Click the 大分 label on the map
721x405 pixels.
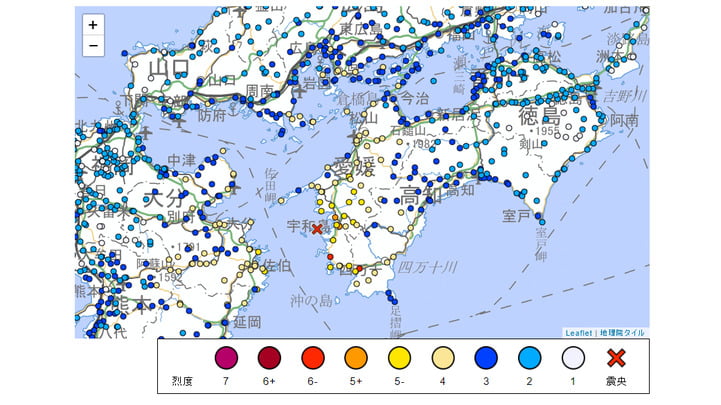click(166, 197)
